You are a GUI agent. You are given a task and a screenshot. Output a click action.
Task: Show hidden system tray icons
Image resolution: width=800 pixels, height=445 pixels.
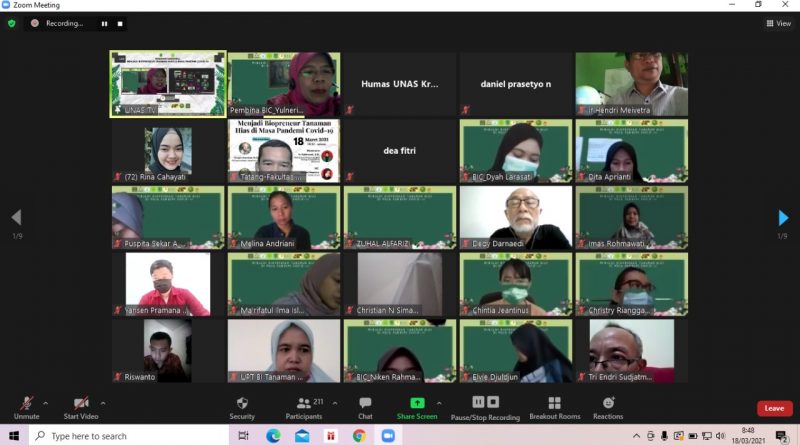(x=636, y=436)
